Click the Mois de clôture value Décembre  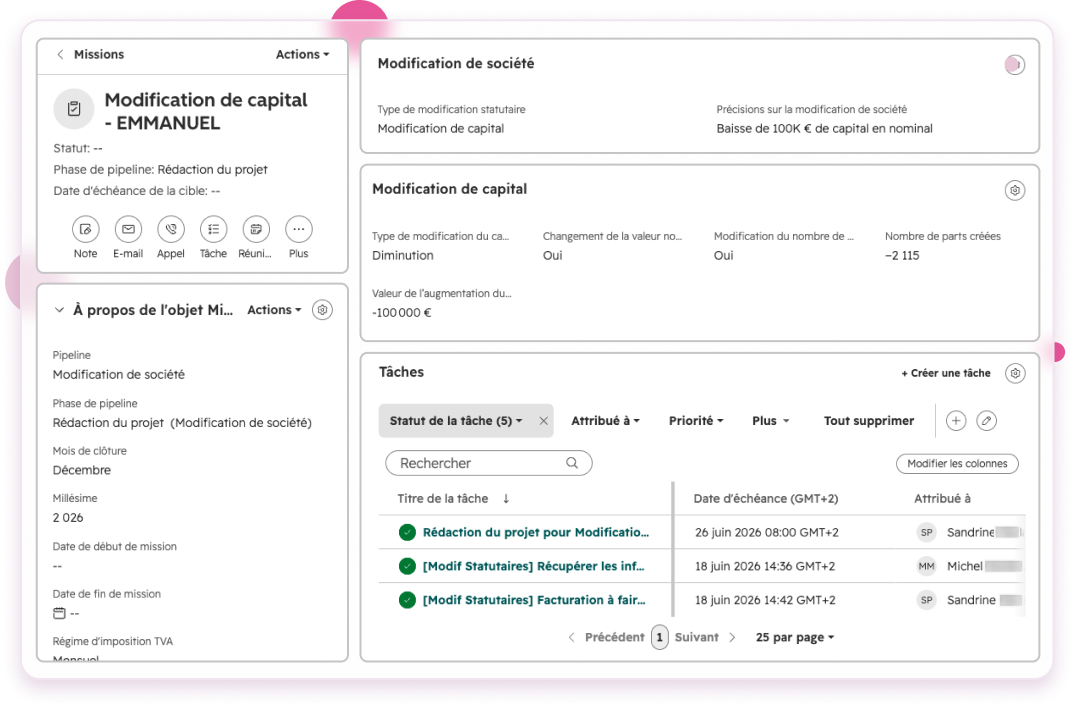pos(82,470)
